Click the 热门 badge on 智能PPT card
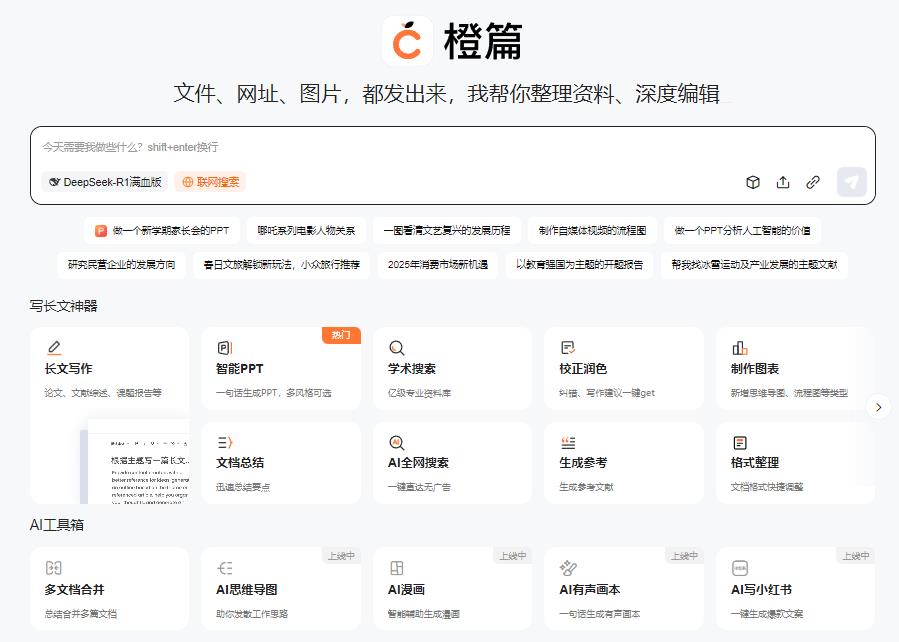The height and width of the screenshot is (642, 899). coord(341,335)
